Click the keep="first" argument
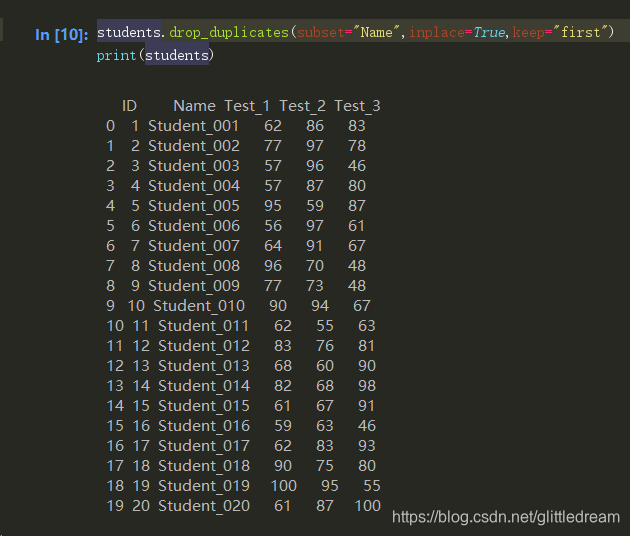This screenshot has width=630, height=536. [x=558, y=32]
